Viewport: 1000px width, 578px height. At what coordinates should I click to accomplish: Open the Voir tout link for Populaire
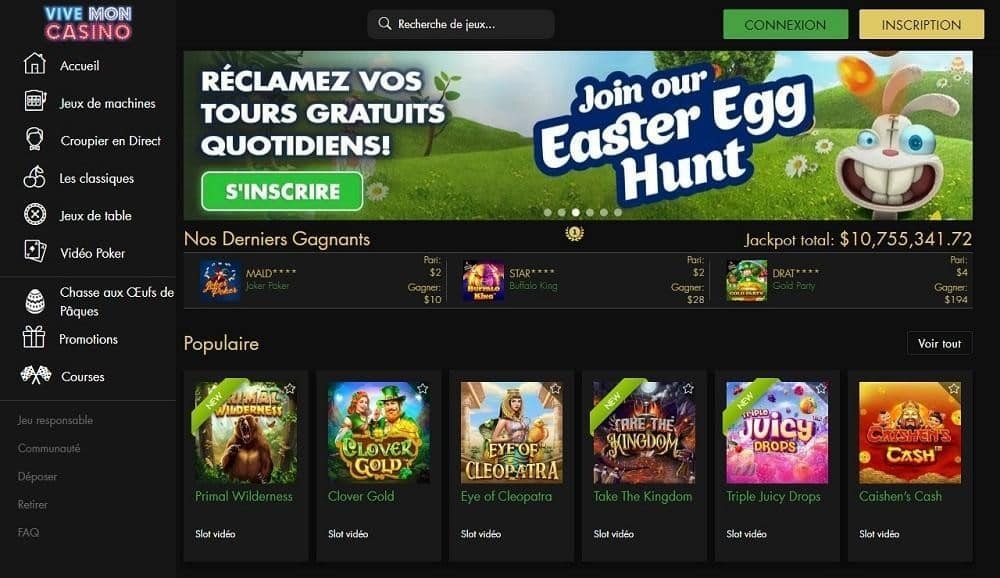click(x=939, y=343)
